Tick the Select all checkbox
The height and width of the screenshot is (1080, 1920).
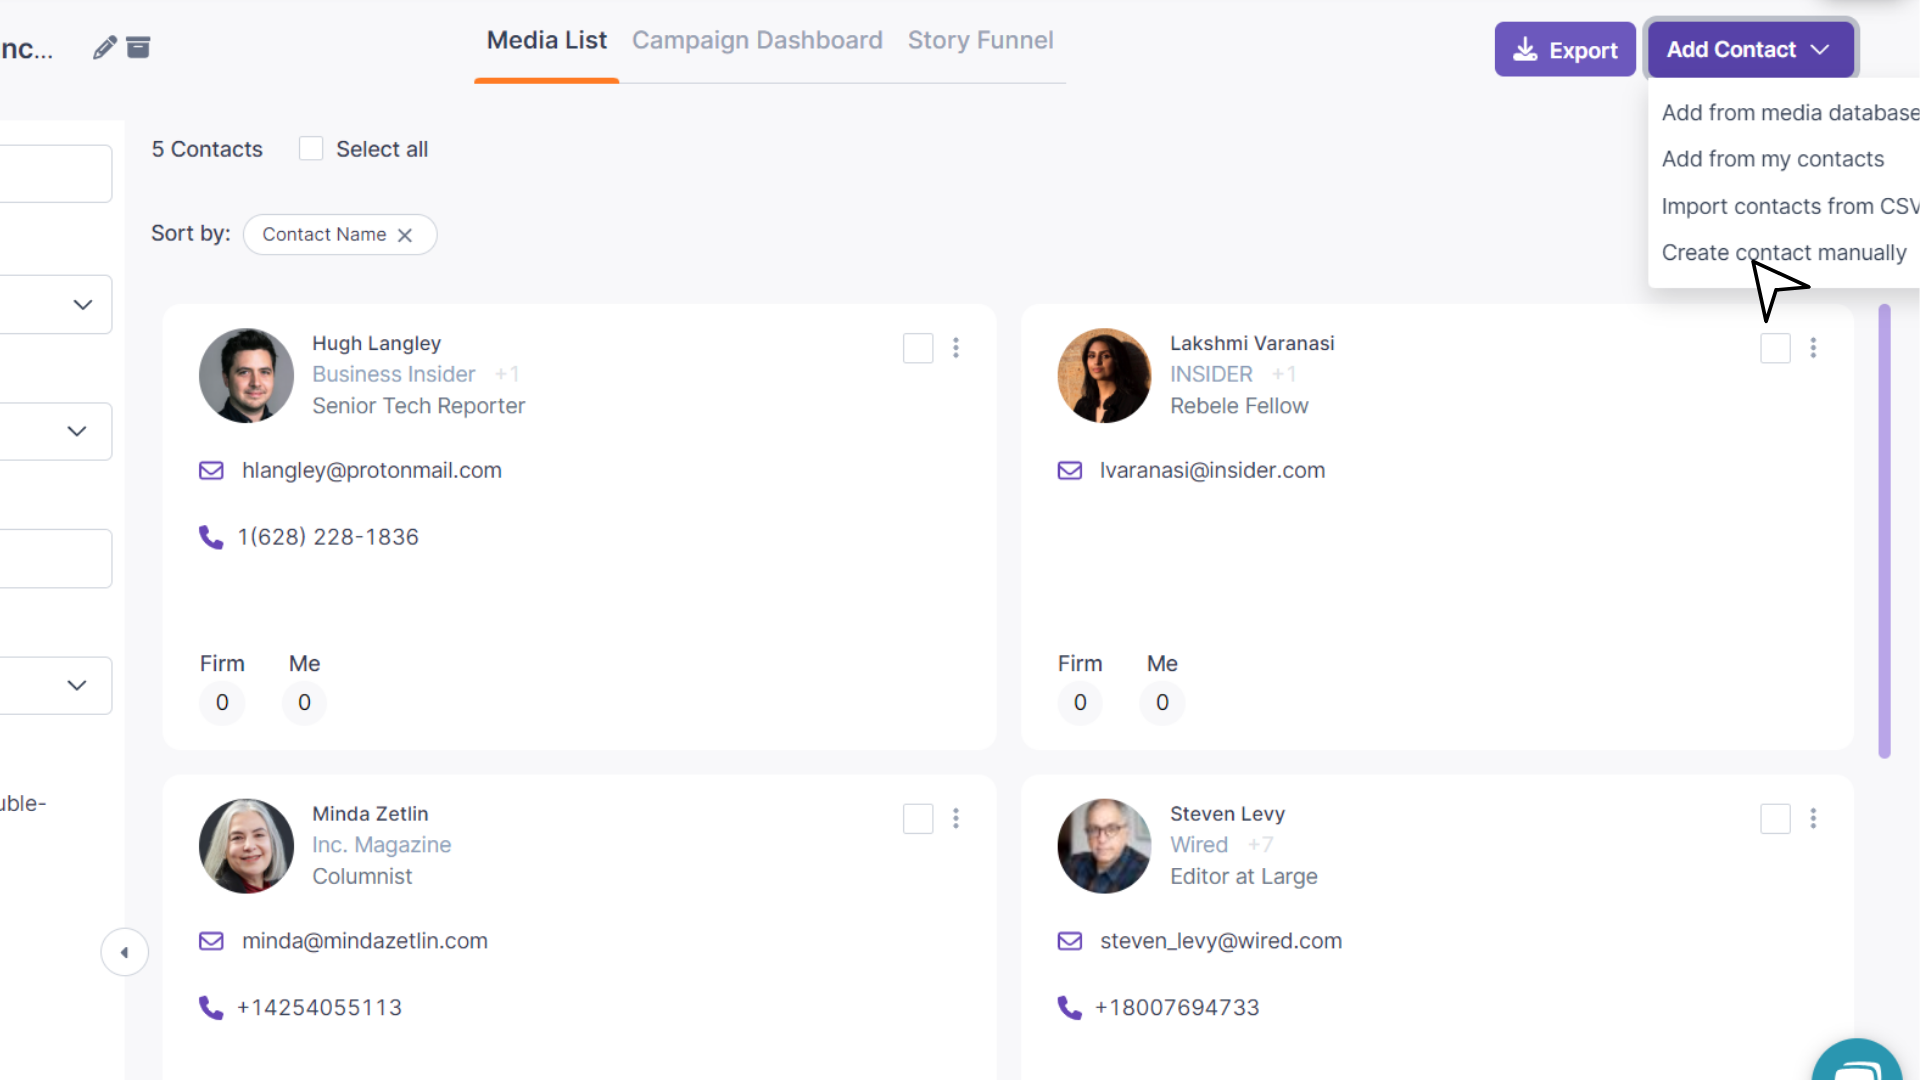point(311,149)
